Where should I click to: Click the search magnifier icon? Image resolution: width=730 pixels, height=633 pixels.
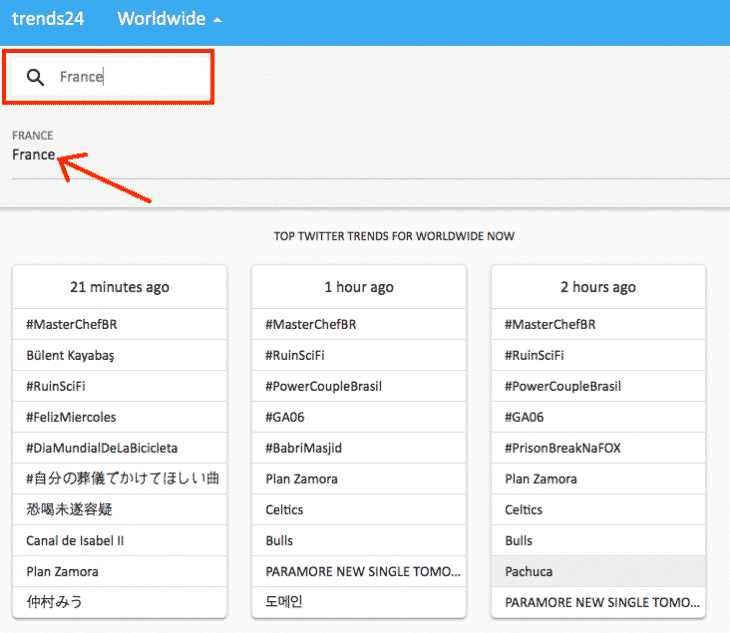[35, 77]
